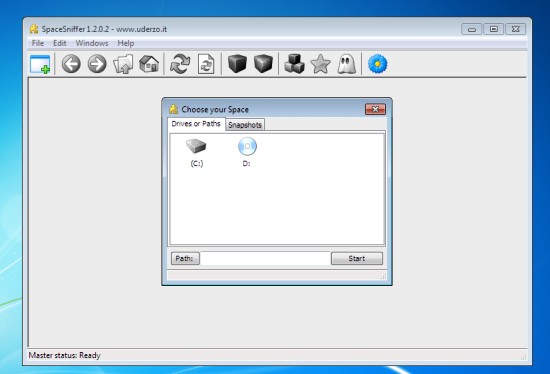Viewport: 550px width, 374px height.
Task: Open the Help menu
Action: (x=126, y=43)
